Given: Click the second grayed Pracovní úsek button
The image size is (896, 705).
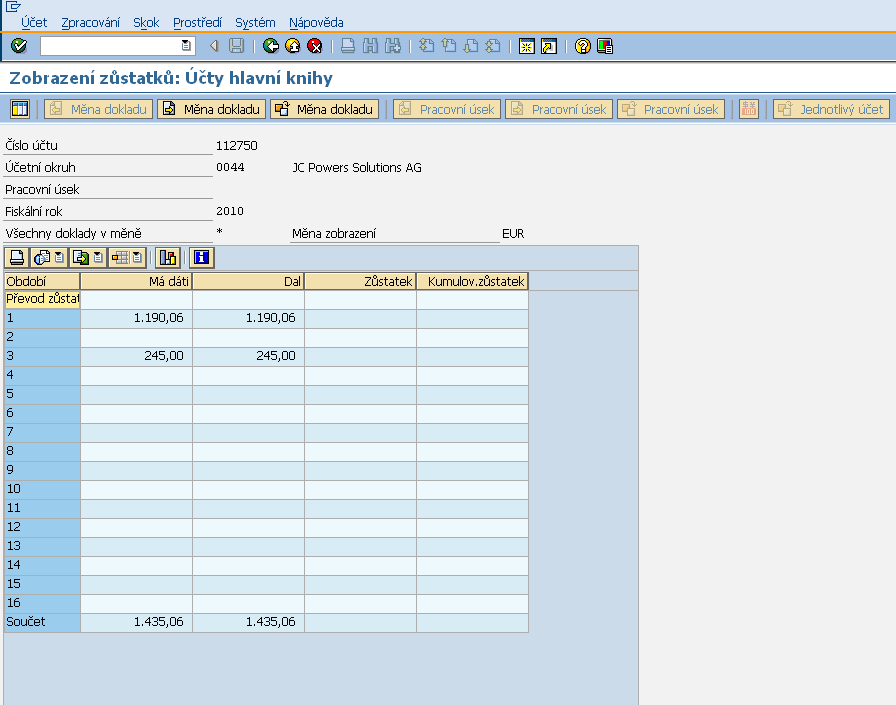Looking at the screenshot, I should pyautogui.click(x=559, y=109).
